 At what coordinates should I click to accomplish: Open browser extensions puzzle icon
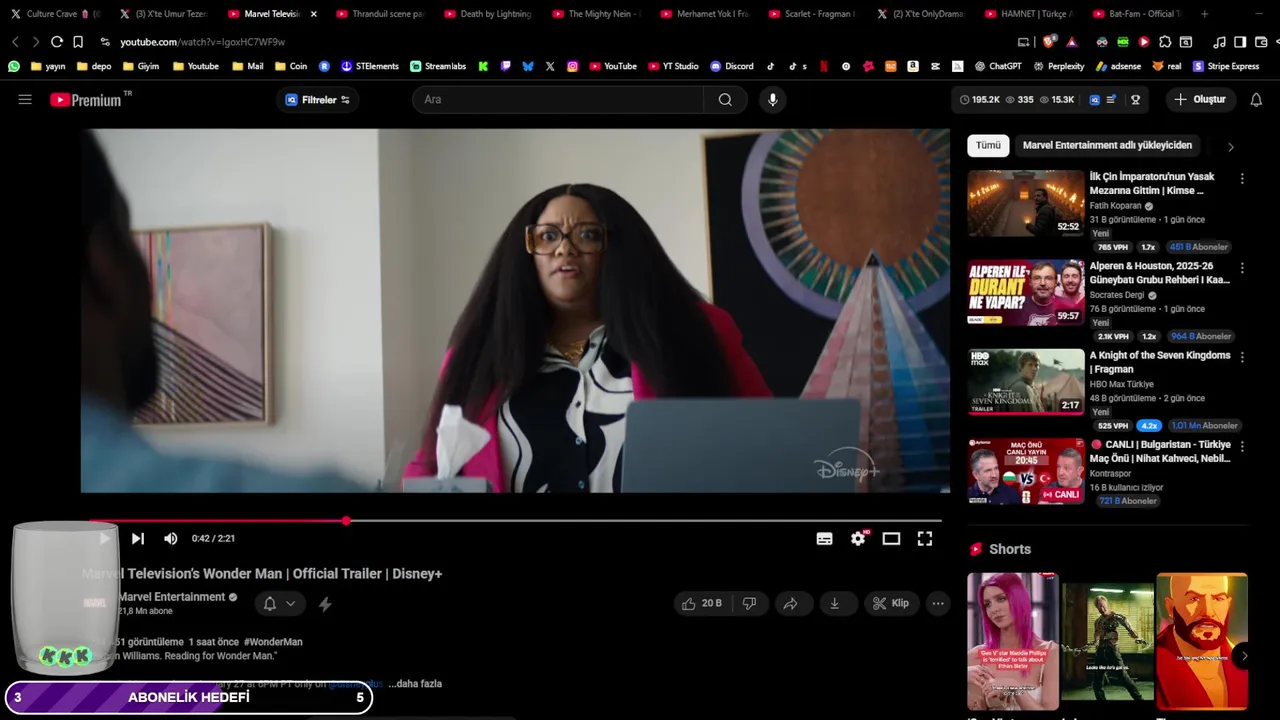(x=1165, y=42)
